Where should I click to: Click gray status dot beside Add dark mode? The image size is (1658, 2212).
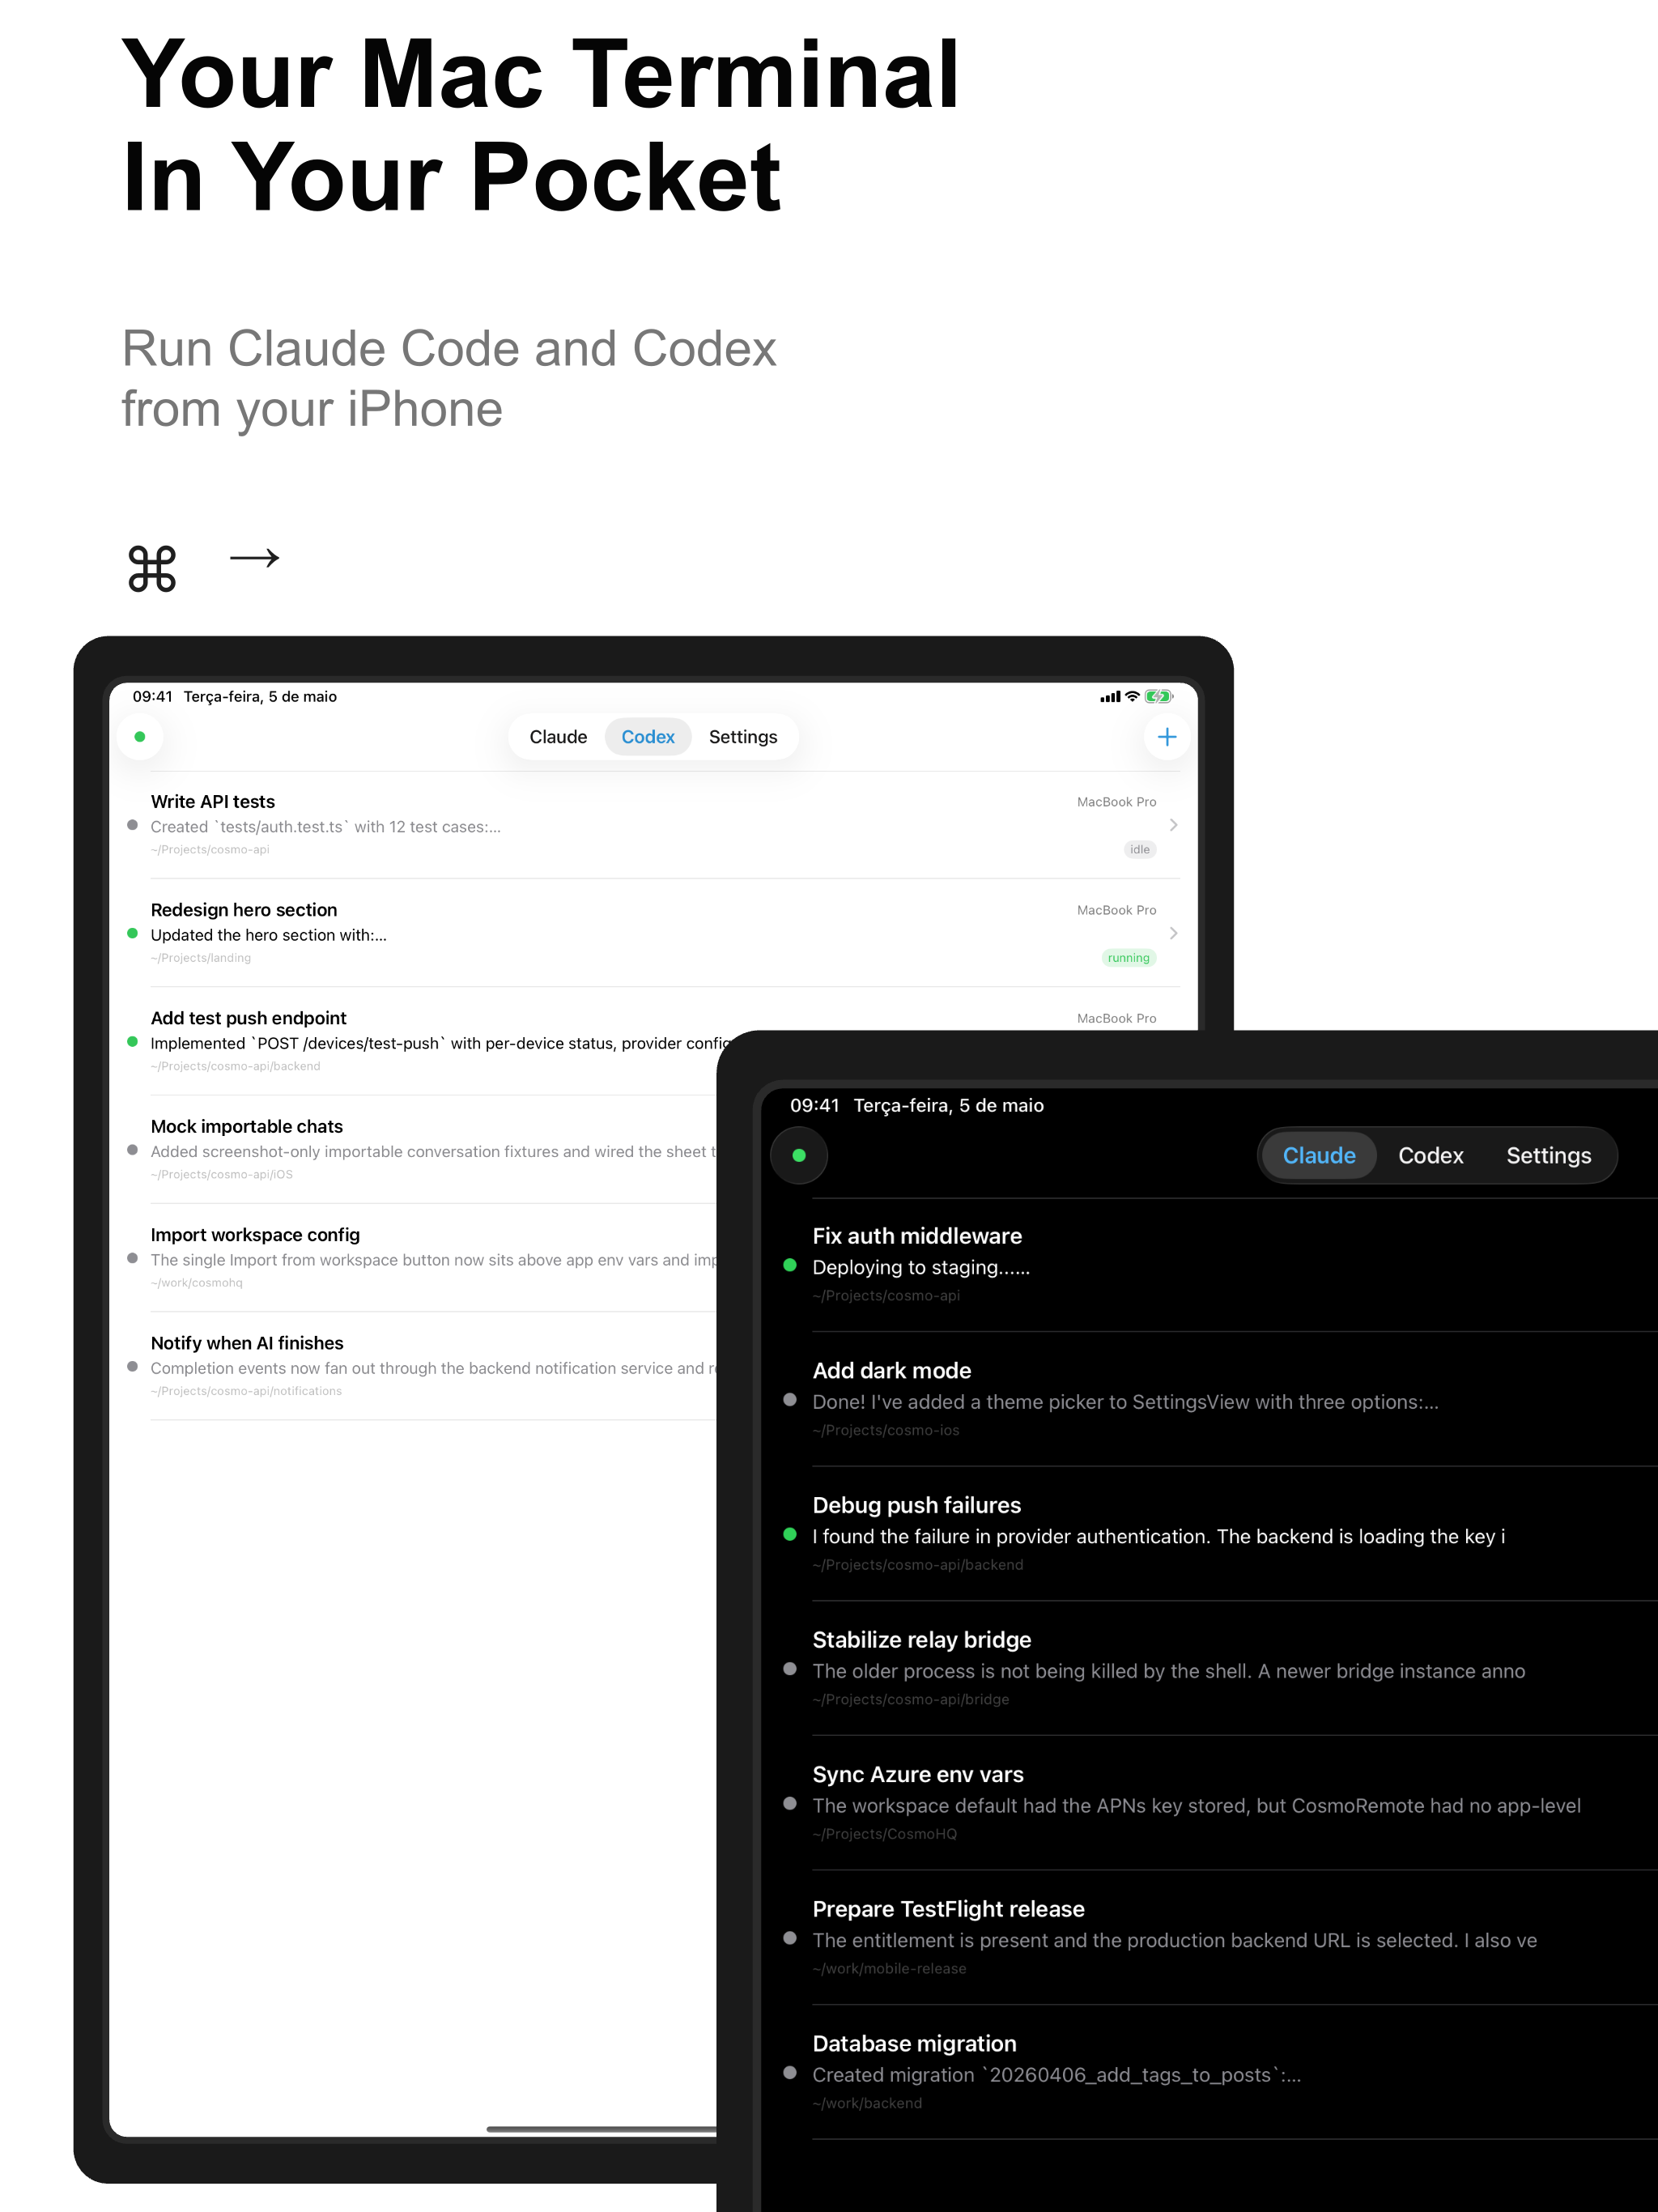click(790, 1399)
